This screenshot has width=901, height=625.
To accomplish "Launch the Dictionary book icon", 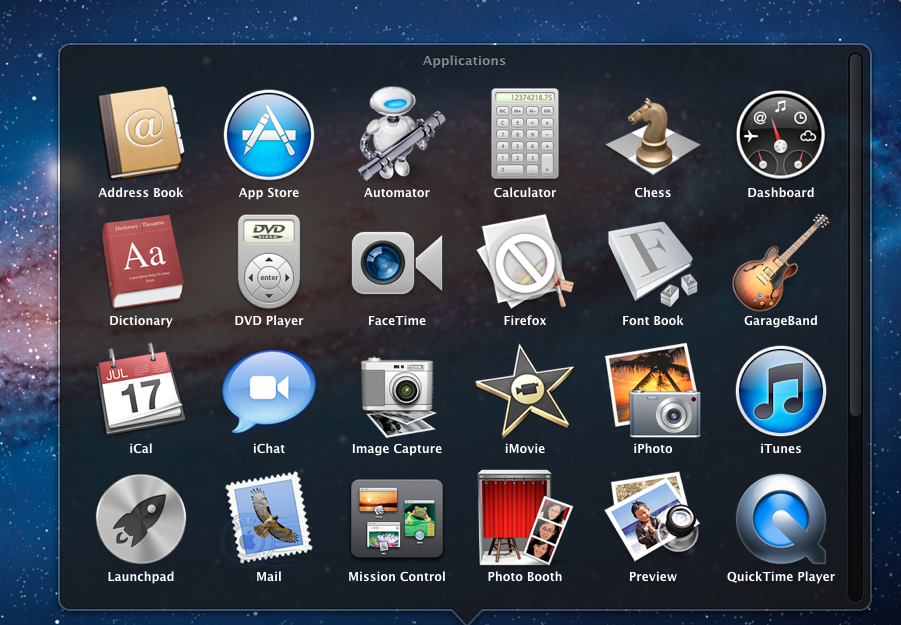I will click(x=142, y=262).
